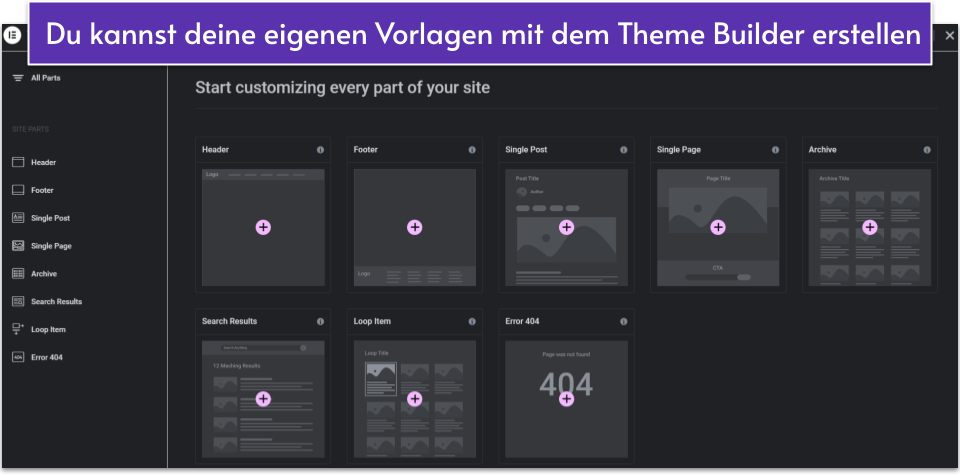Screen dimensions: 960x475
Task: Add a new Header template
Action: click(263, 228)
